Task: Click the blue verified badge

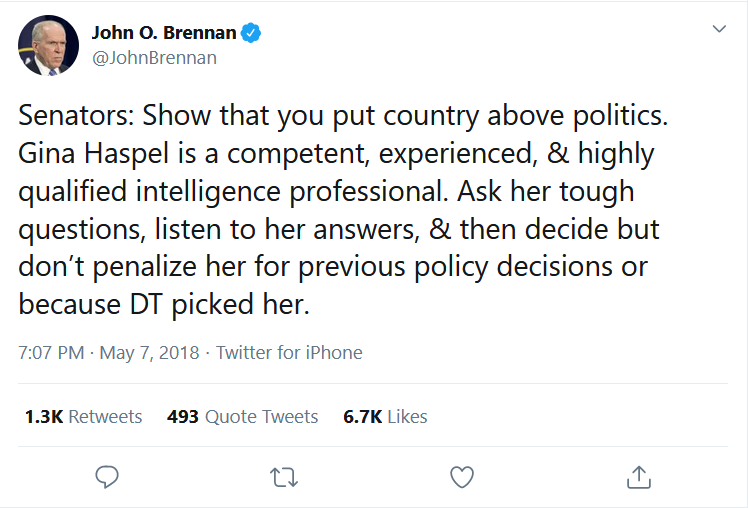Action: [253, 33]
